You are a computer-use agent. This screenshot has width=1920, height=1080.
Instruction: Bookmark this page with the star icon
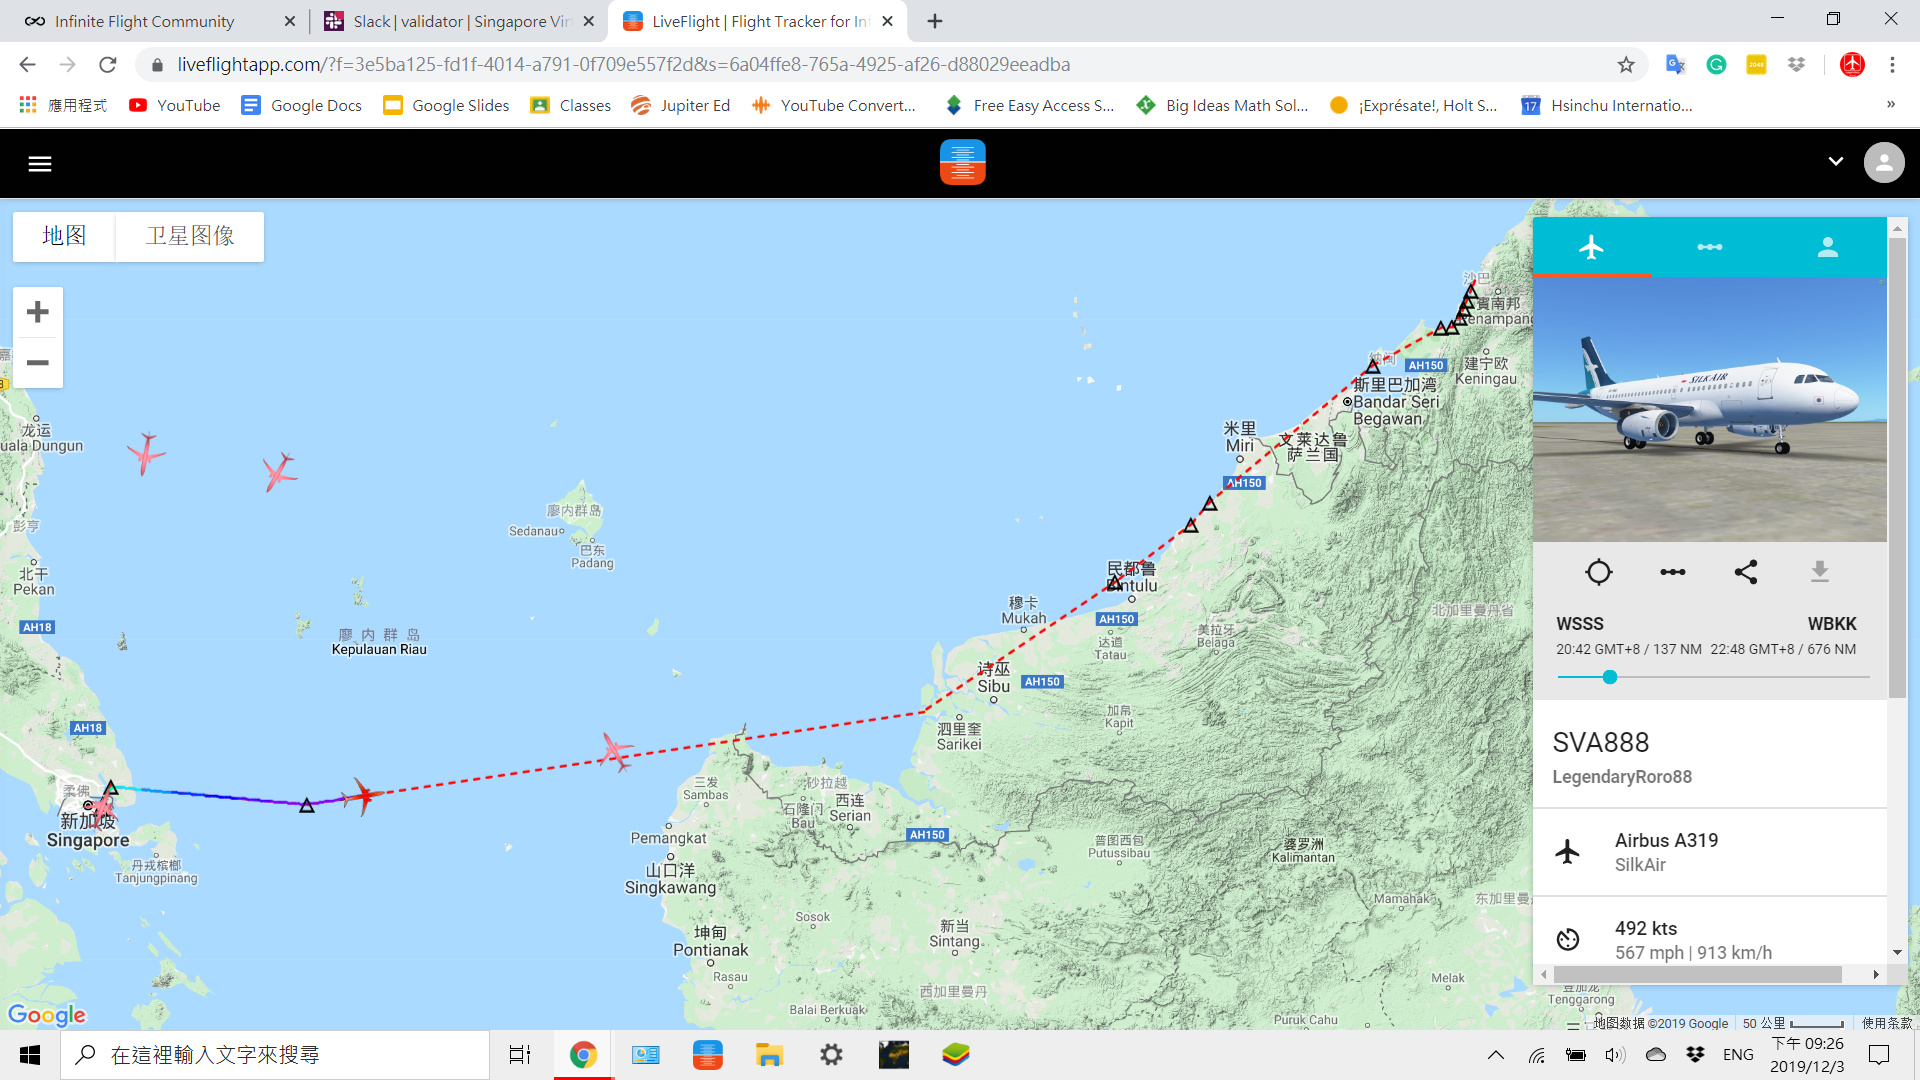[x=1626, y=65]
